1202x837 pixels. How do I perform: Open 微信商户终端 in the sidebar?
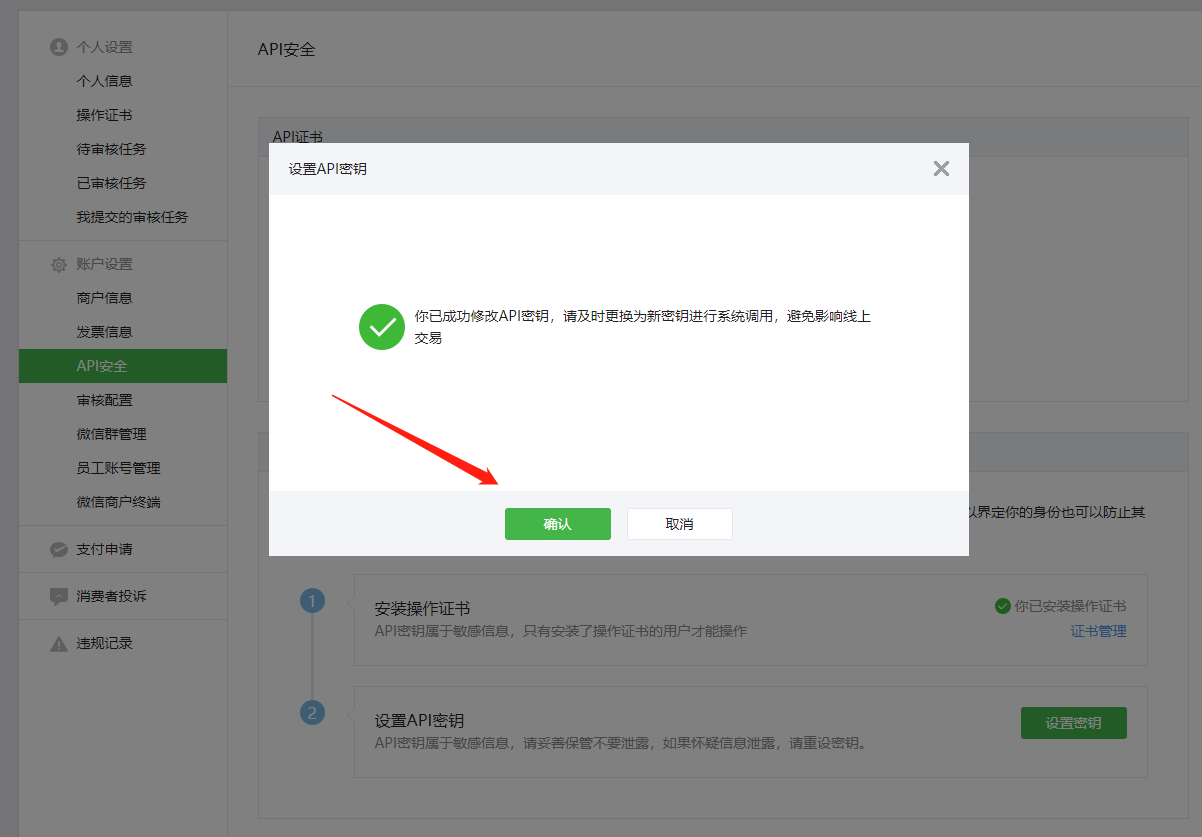tap(119, 502)
